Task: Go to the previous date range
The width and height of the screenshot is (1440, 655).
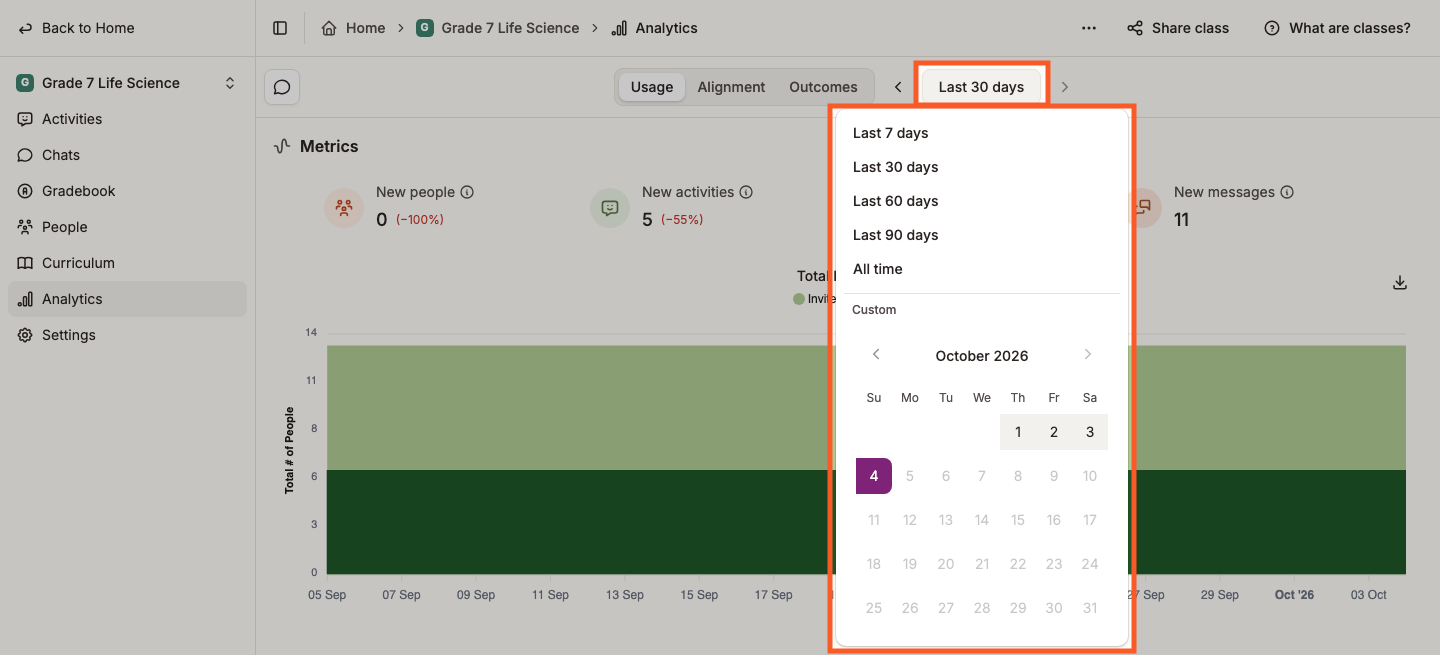Action: pos(898,87)
